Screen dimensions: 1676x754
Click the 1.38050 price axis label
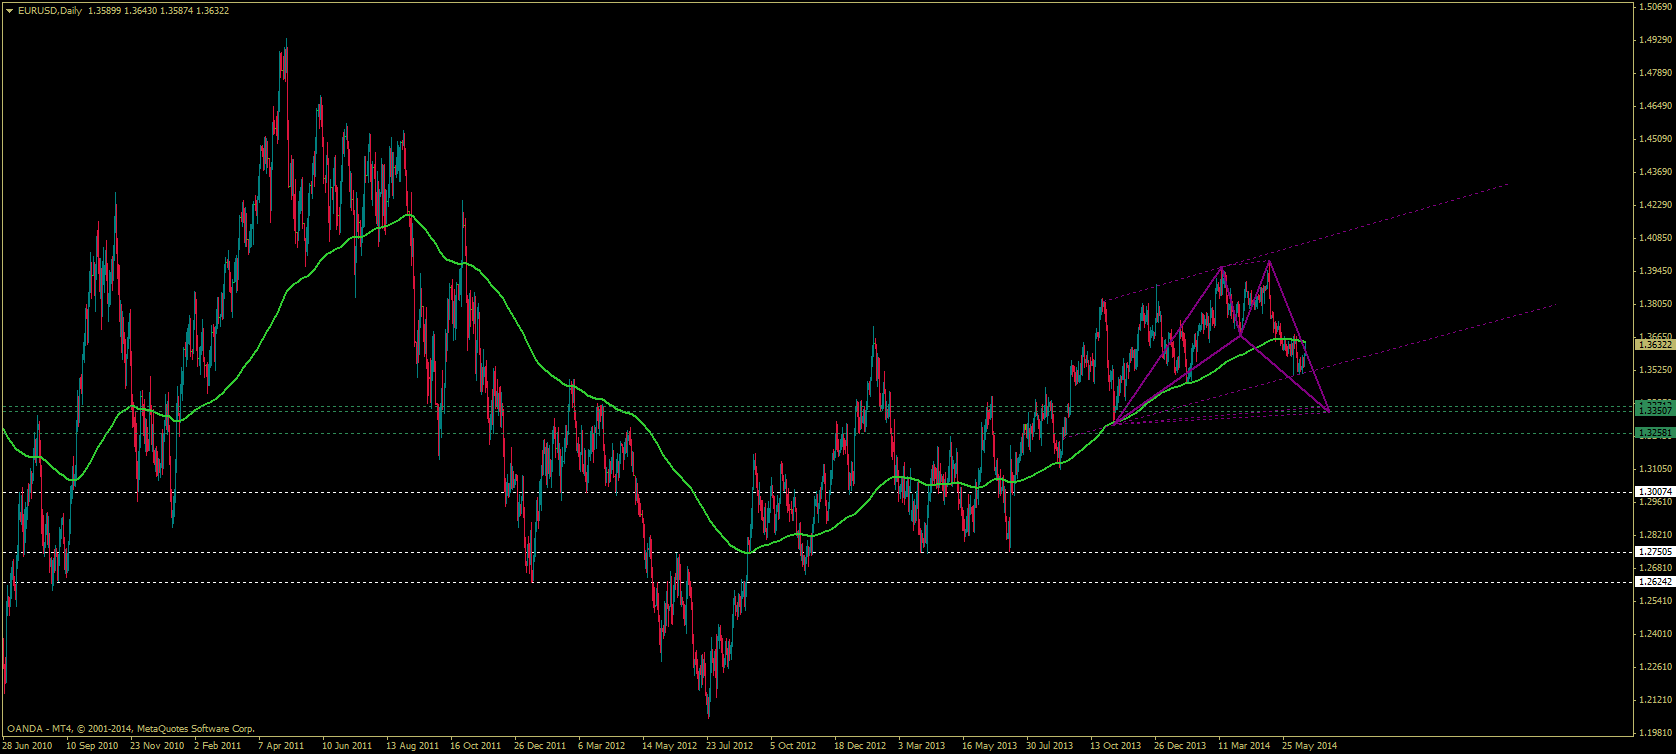(1657, 304)
